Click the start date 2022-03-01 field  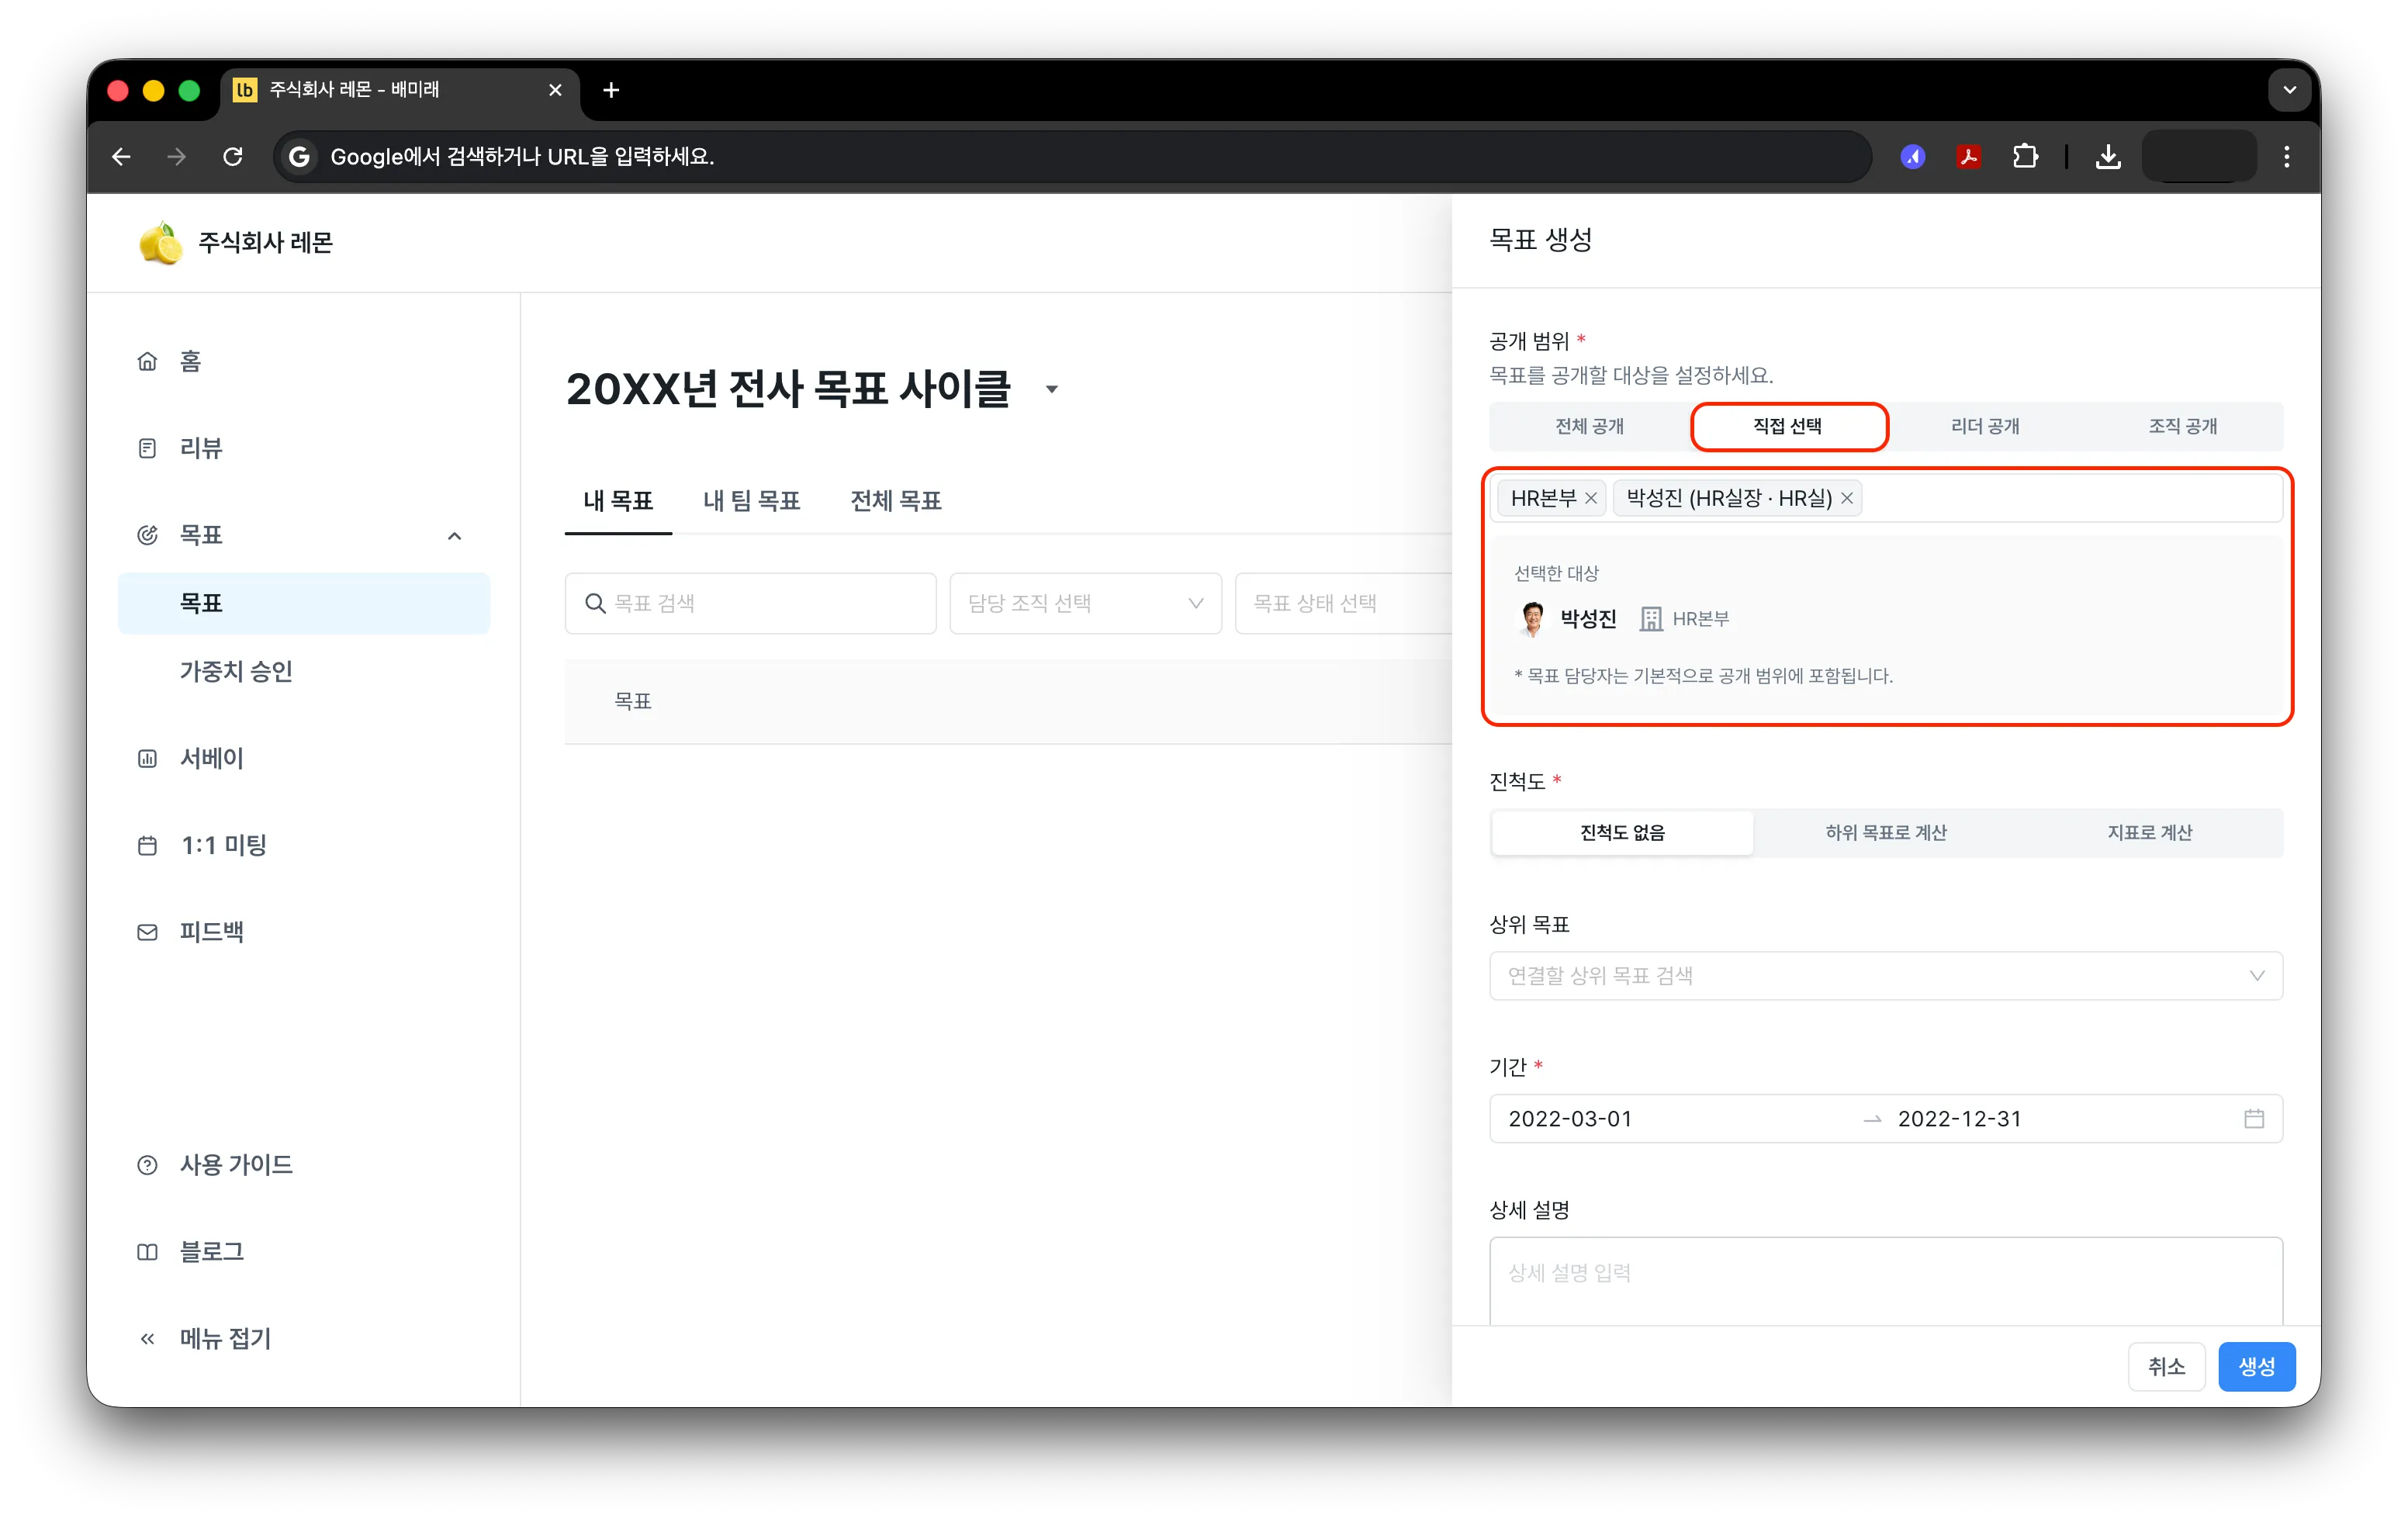(1570, 1119)
